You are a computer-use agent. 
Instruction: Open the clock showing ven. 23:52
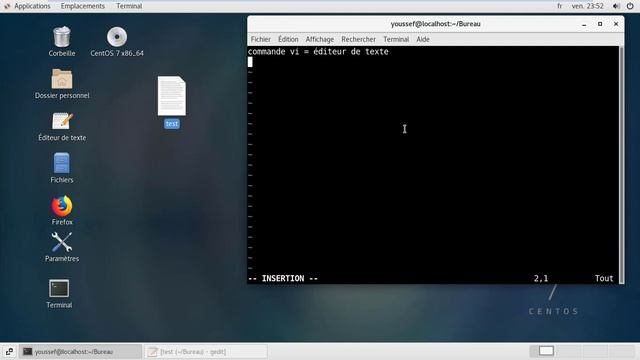coord(587,6)
